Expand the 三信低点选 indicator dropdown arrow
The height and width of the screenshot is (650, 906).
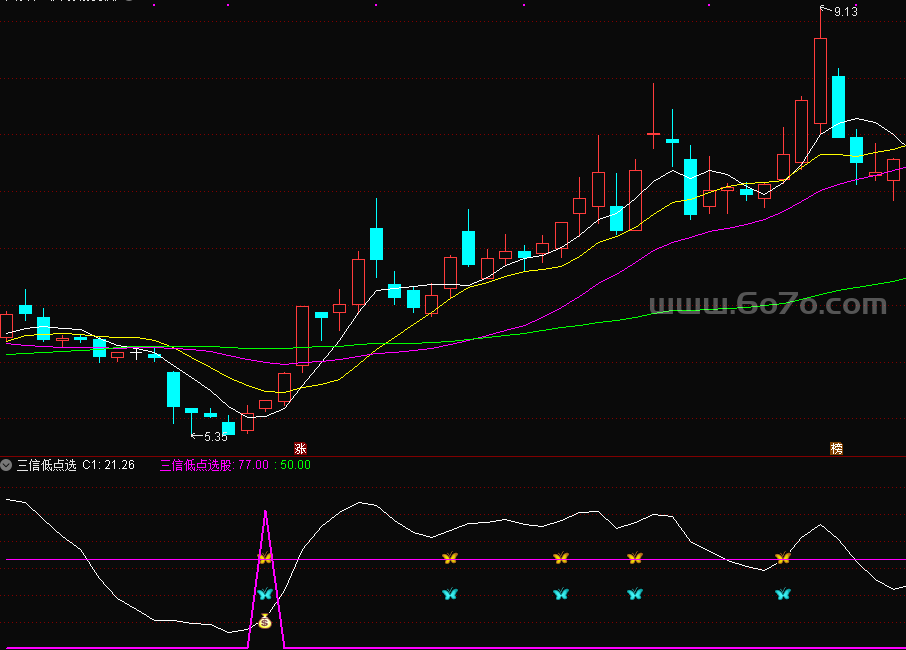tap(7, 465)
